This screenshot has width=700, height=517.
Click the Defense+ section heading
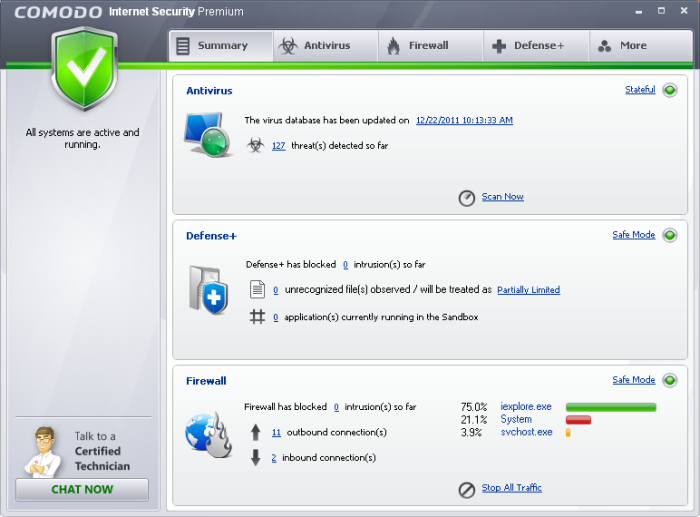211,236
